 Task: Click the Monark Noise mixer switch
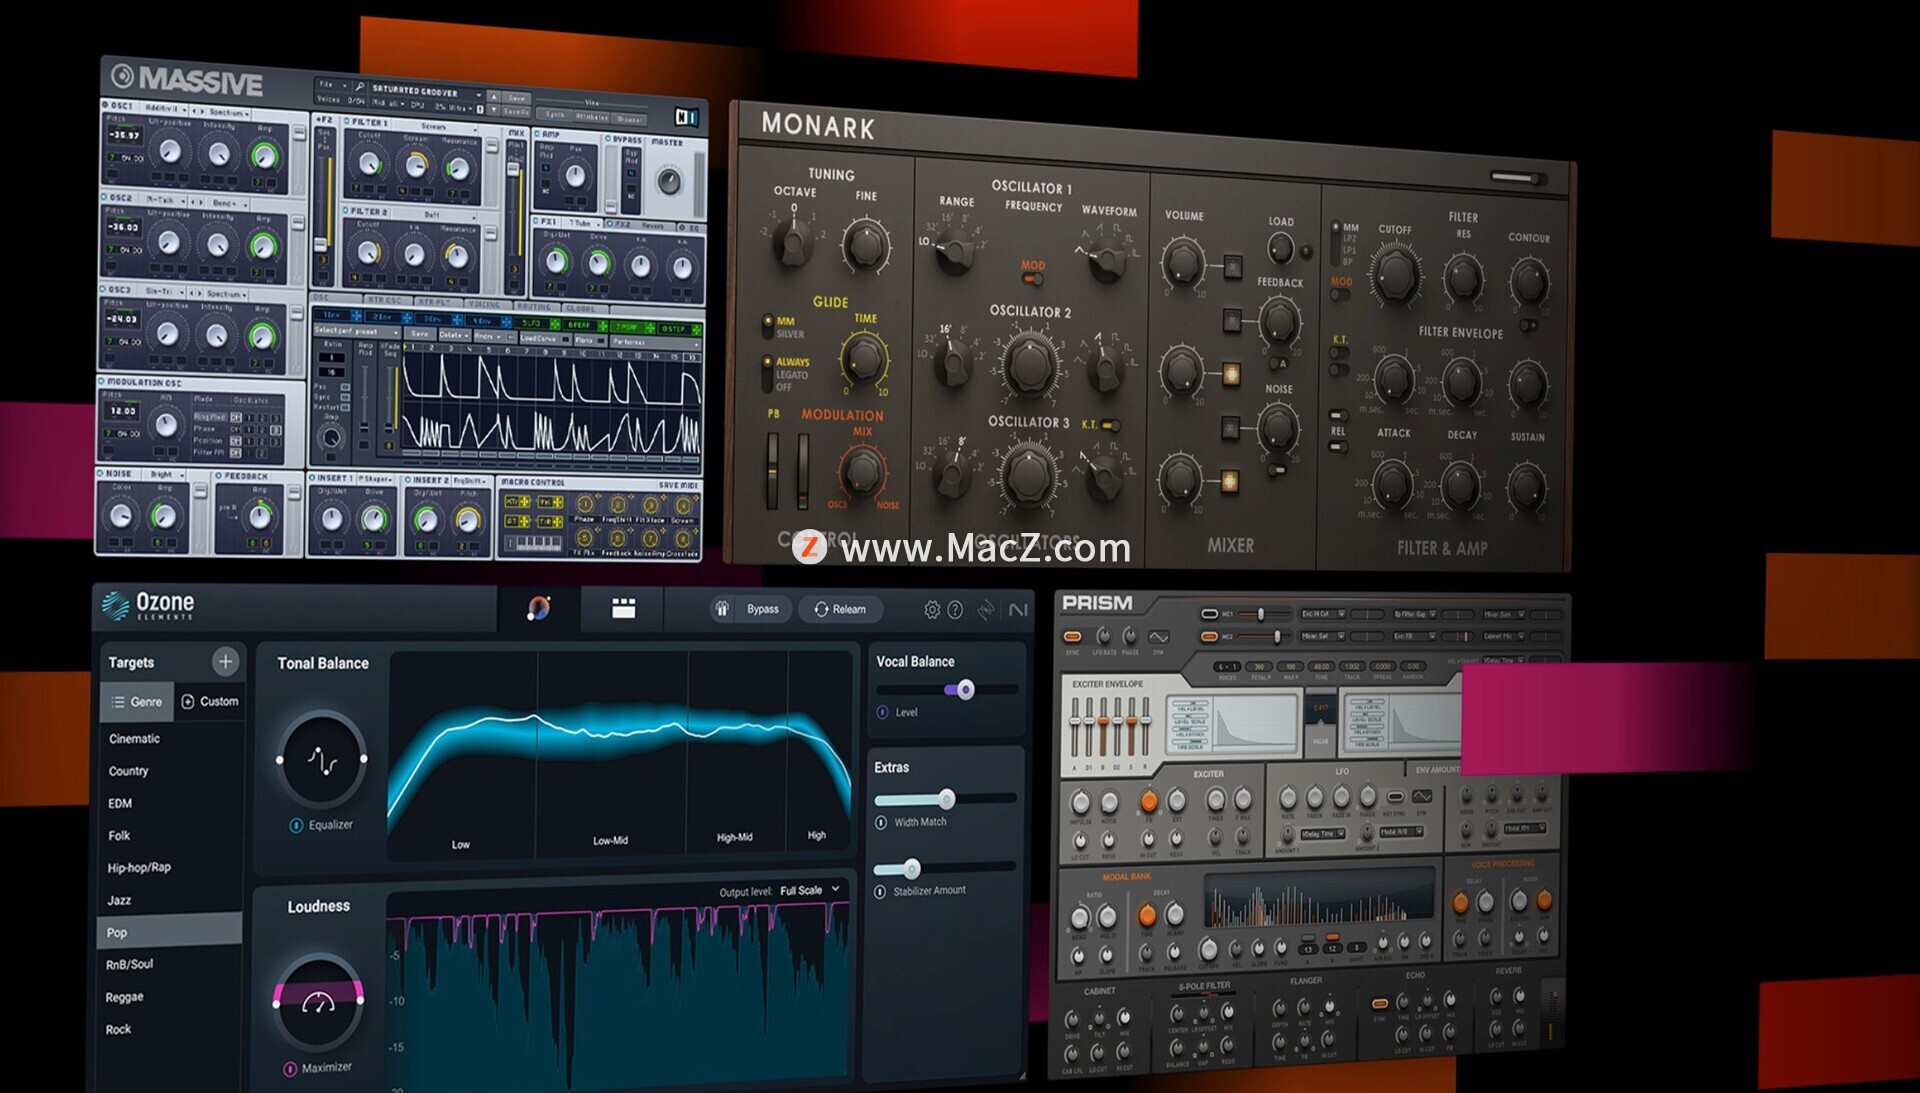pyautogui.click(x=1230, y=428)
